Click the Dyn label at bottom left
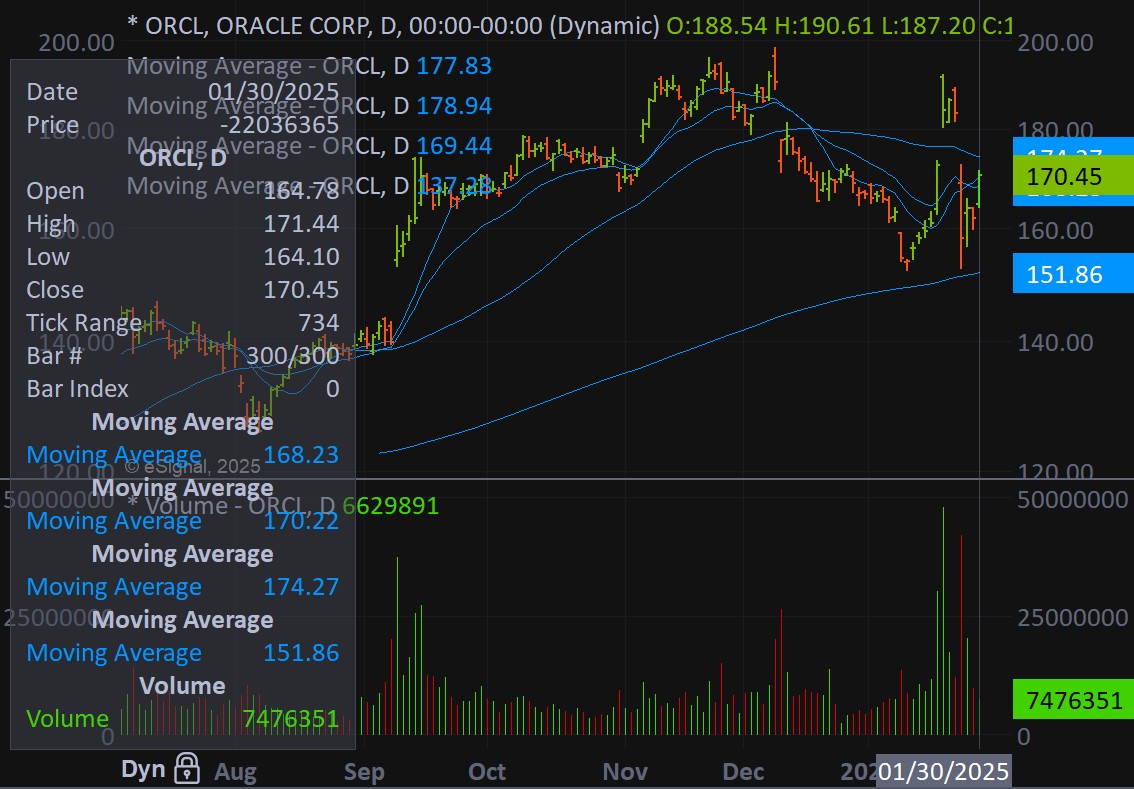 [x=143, y=769]
